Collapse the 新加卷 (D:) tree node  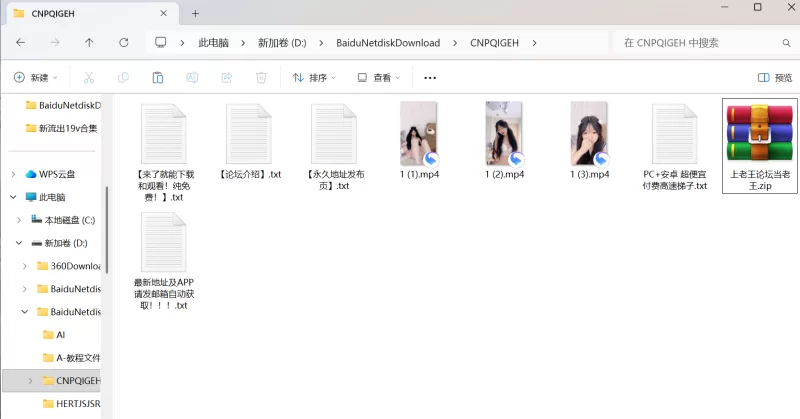click(x=19, y=243)
